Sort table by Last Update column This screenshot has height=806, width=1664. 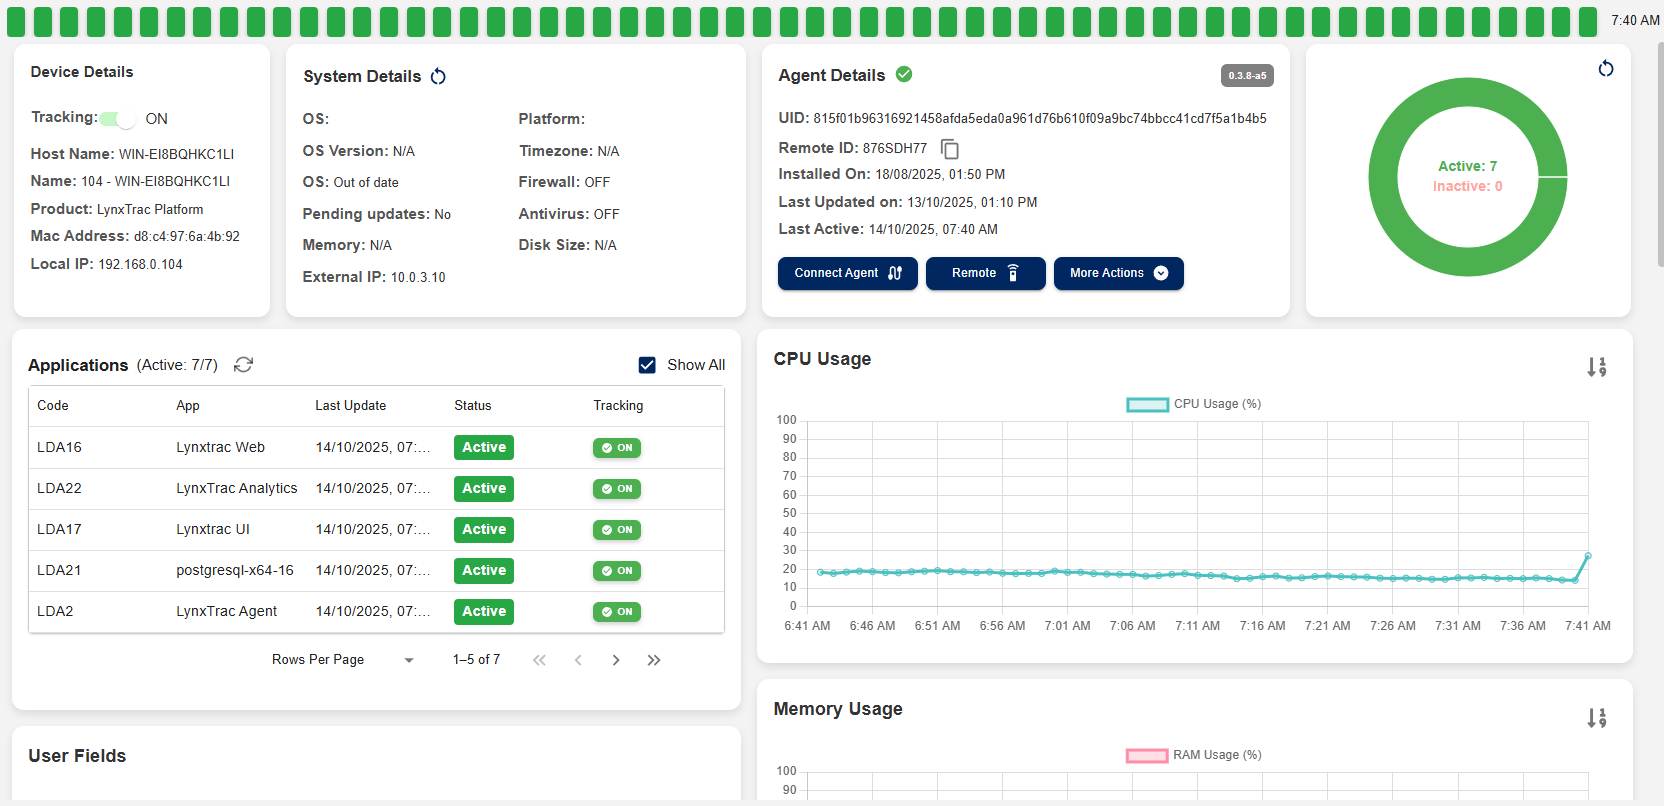point(350,406)
